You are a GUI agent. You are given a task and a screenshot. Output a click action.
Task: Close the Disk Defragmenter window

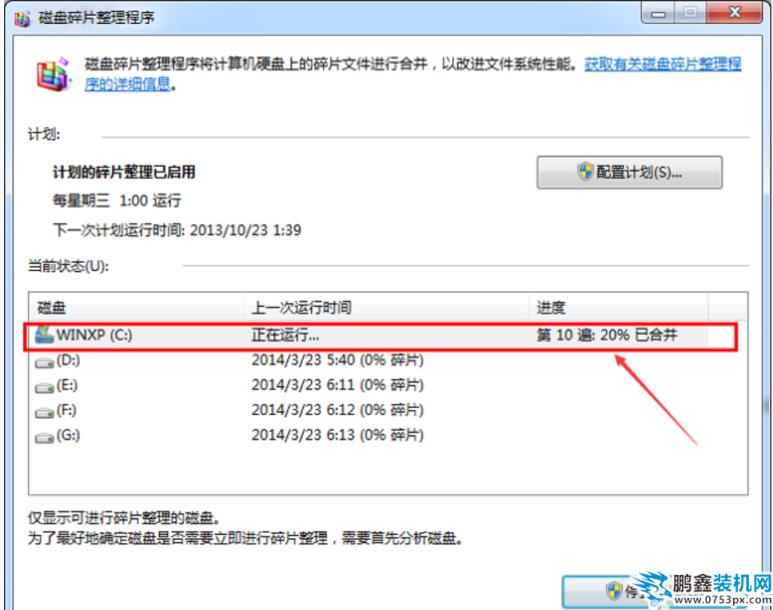tap(734, 13)
